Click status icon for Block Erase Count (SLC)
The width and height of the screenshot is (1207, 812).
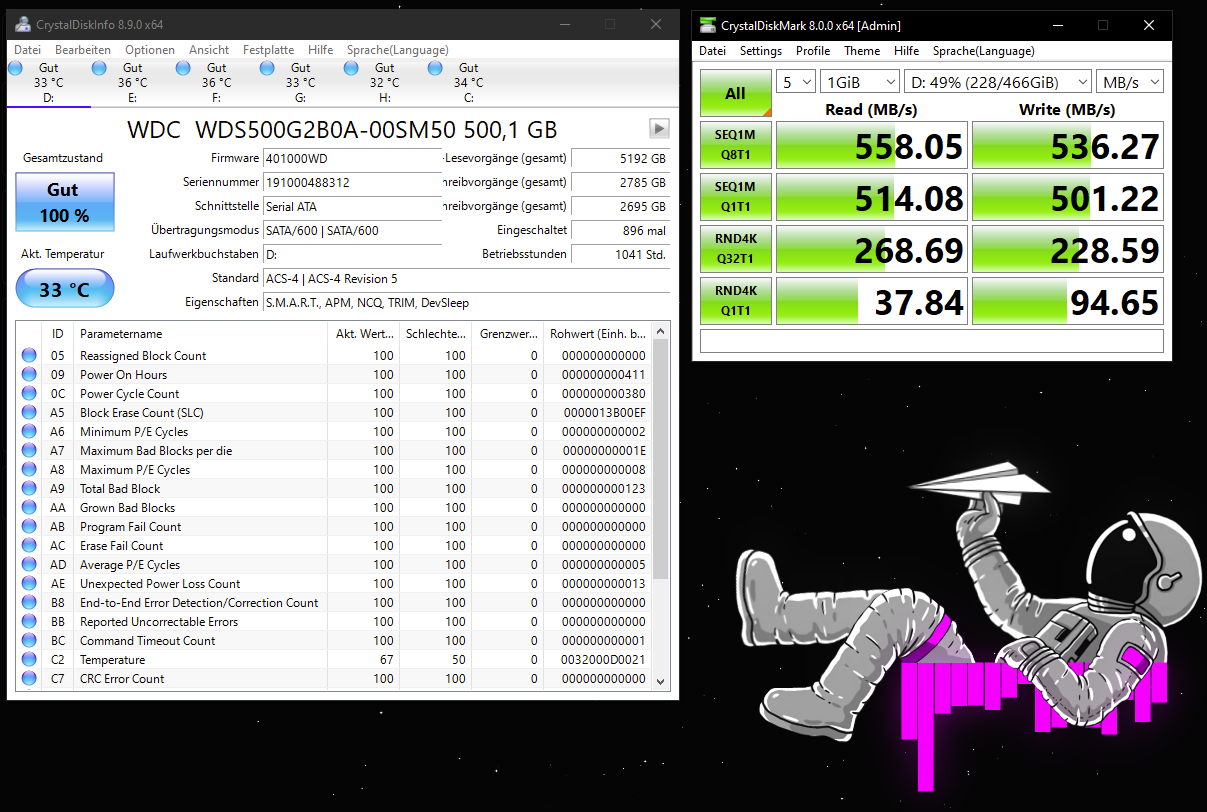point(29,413)
